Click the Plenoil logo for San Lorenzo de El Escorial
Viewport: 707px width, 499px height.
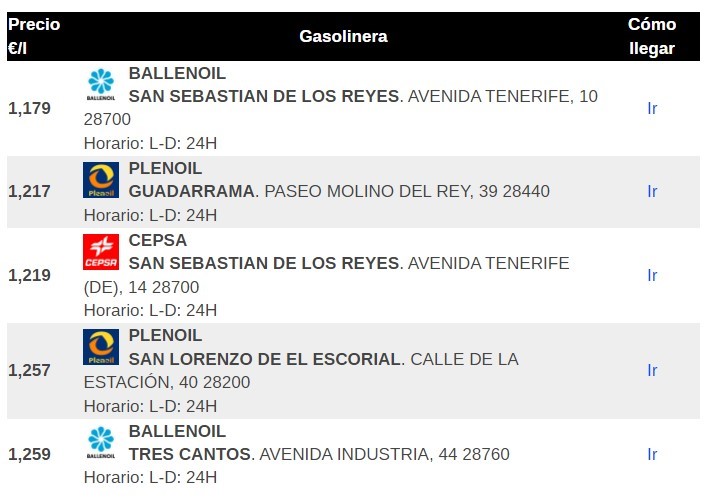pos(101,347)
